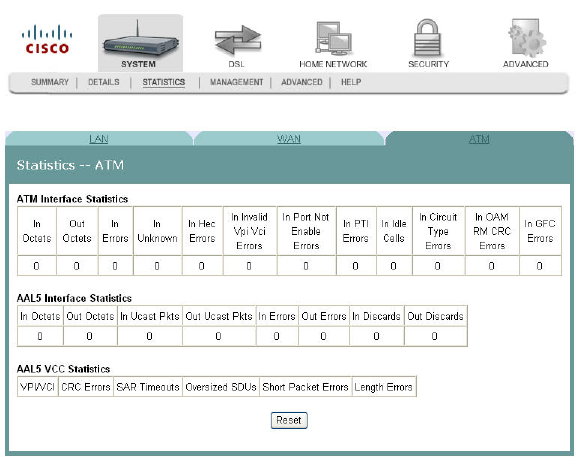
Task: Click the Out Discards AAL5 value cell
Action: pos(435,336)
